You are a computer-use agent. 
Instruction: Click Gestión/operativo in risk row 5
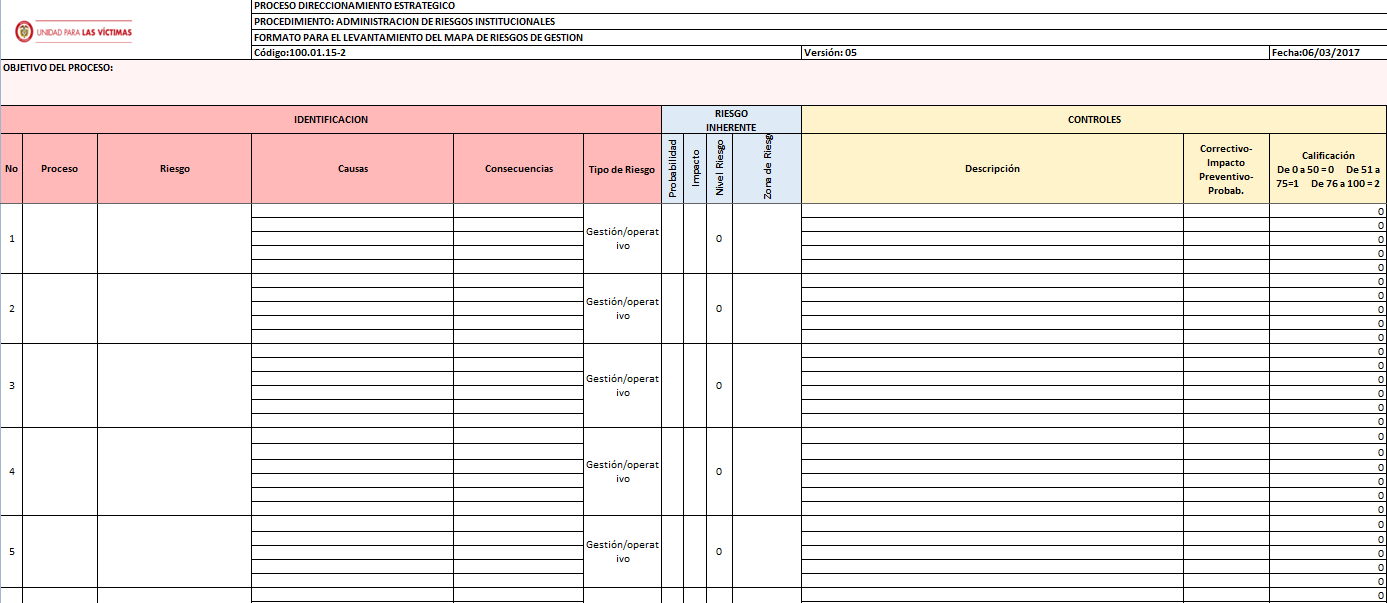622,552
